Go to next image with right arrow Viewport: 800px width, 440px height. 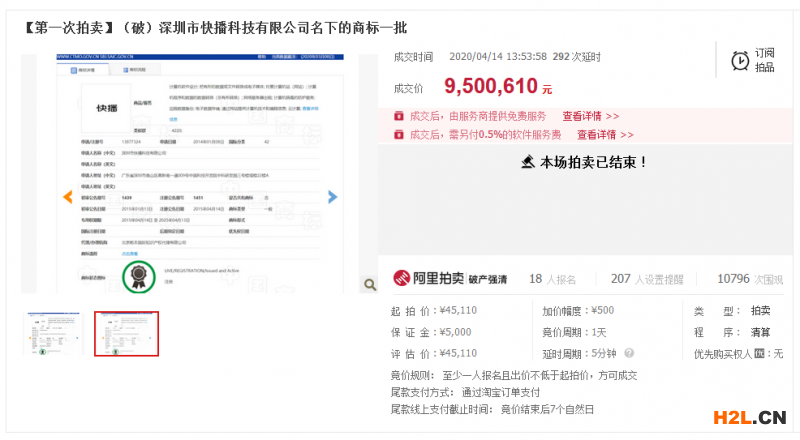(x=333, y=197)
